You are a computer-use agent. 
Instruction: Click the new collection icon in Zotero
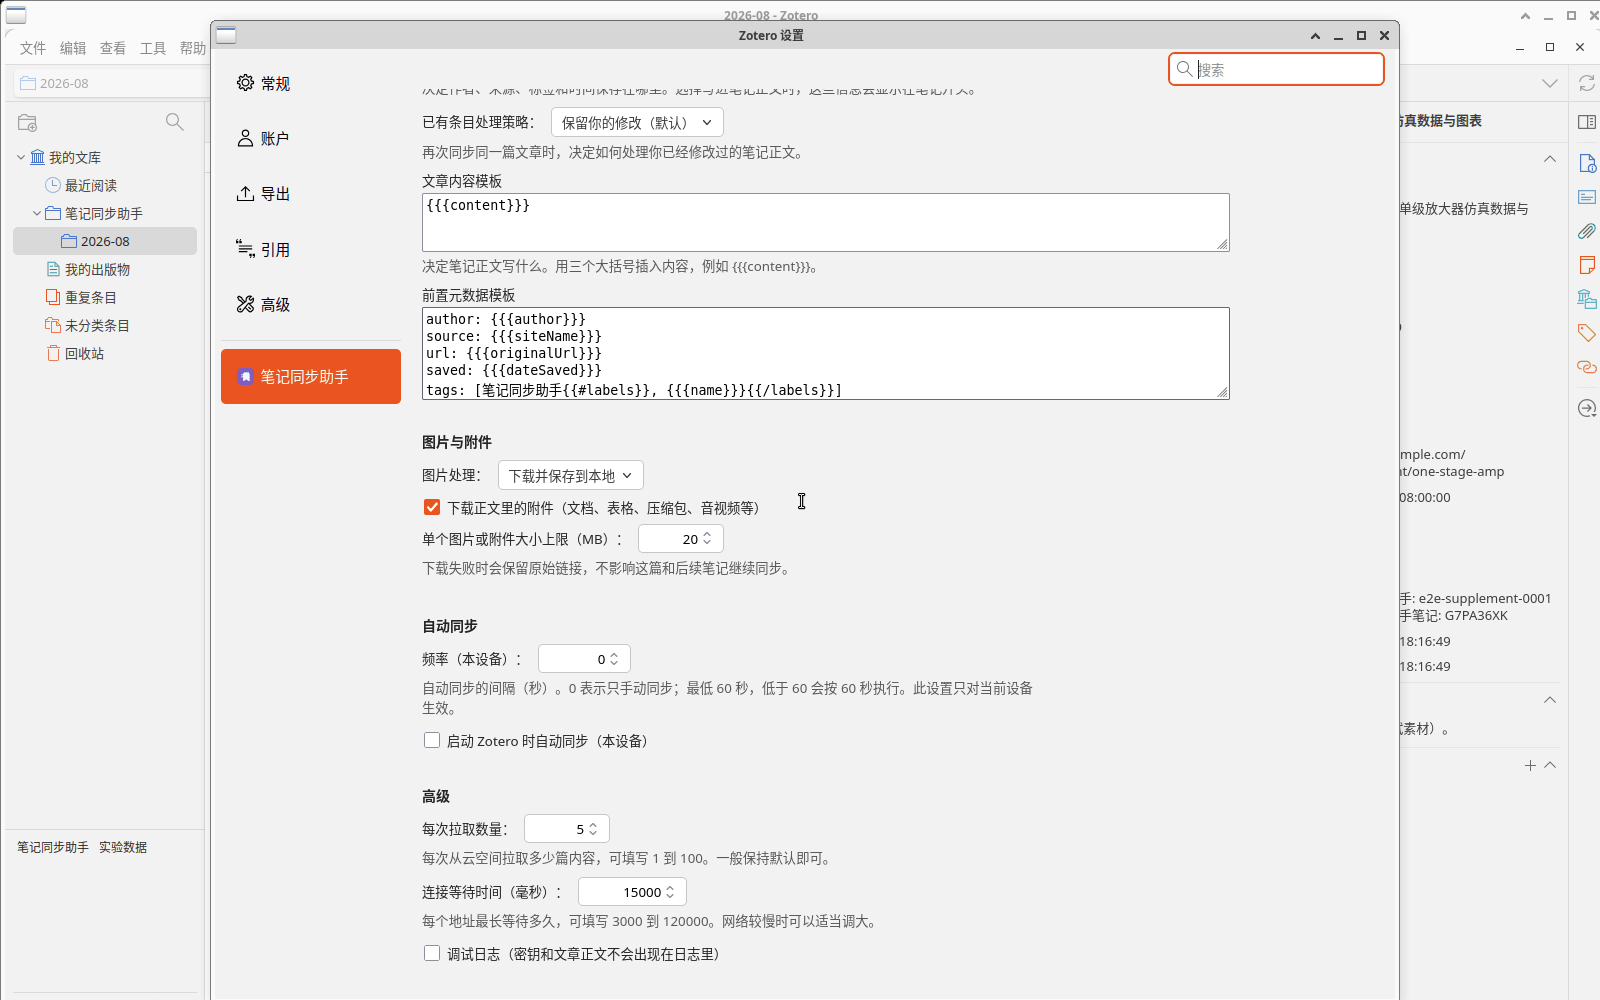tap(28, 122)
